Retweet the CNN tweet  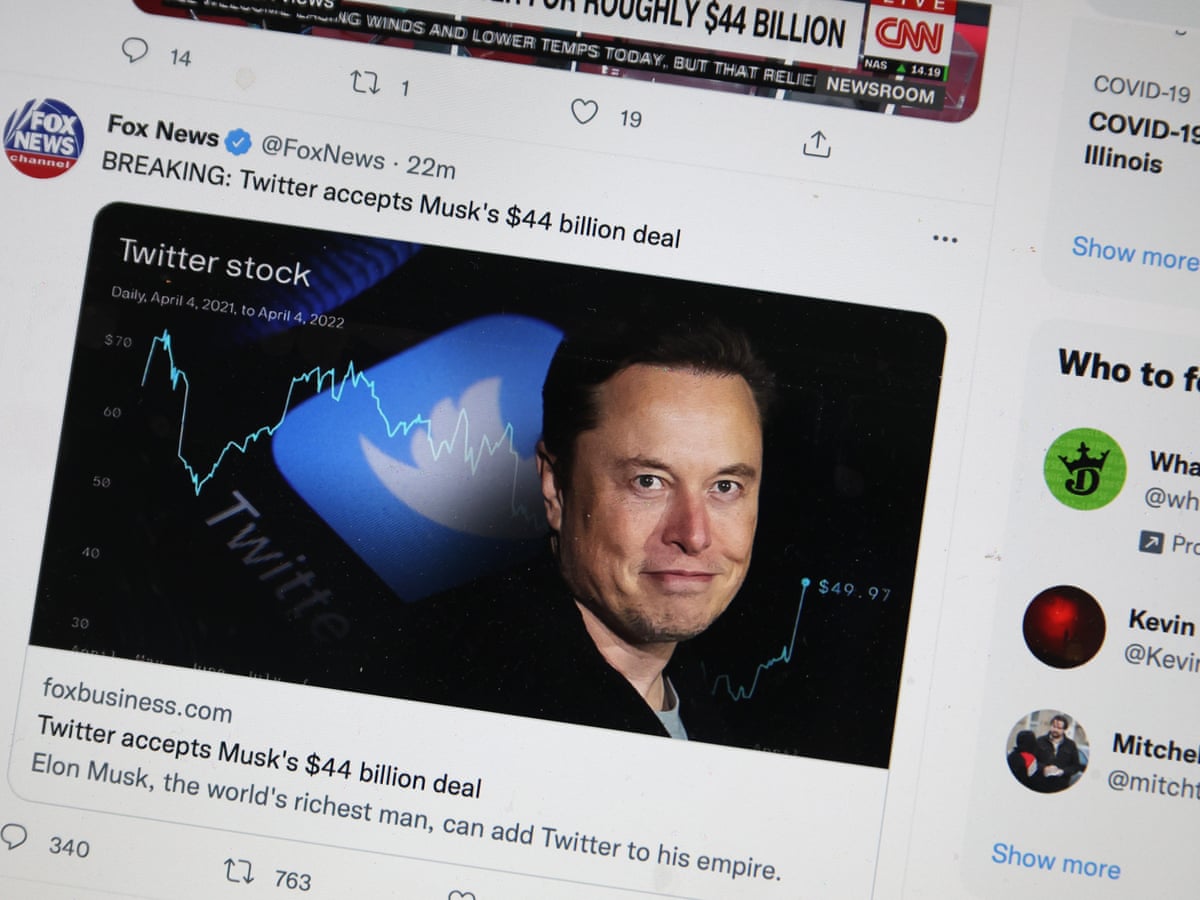[x=365, y=82]
